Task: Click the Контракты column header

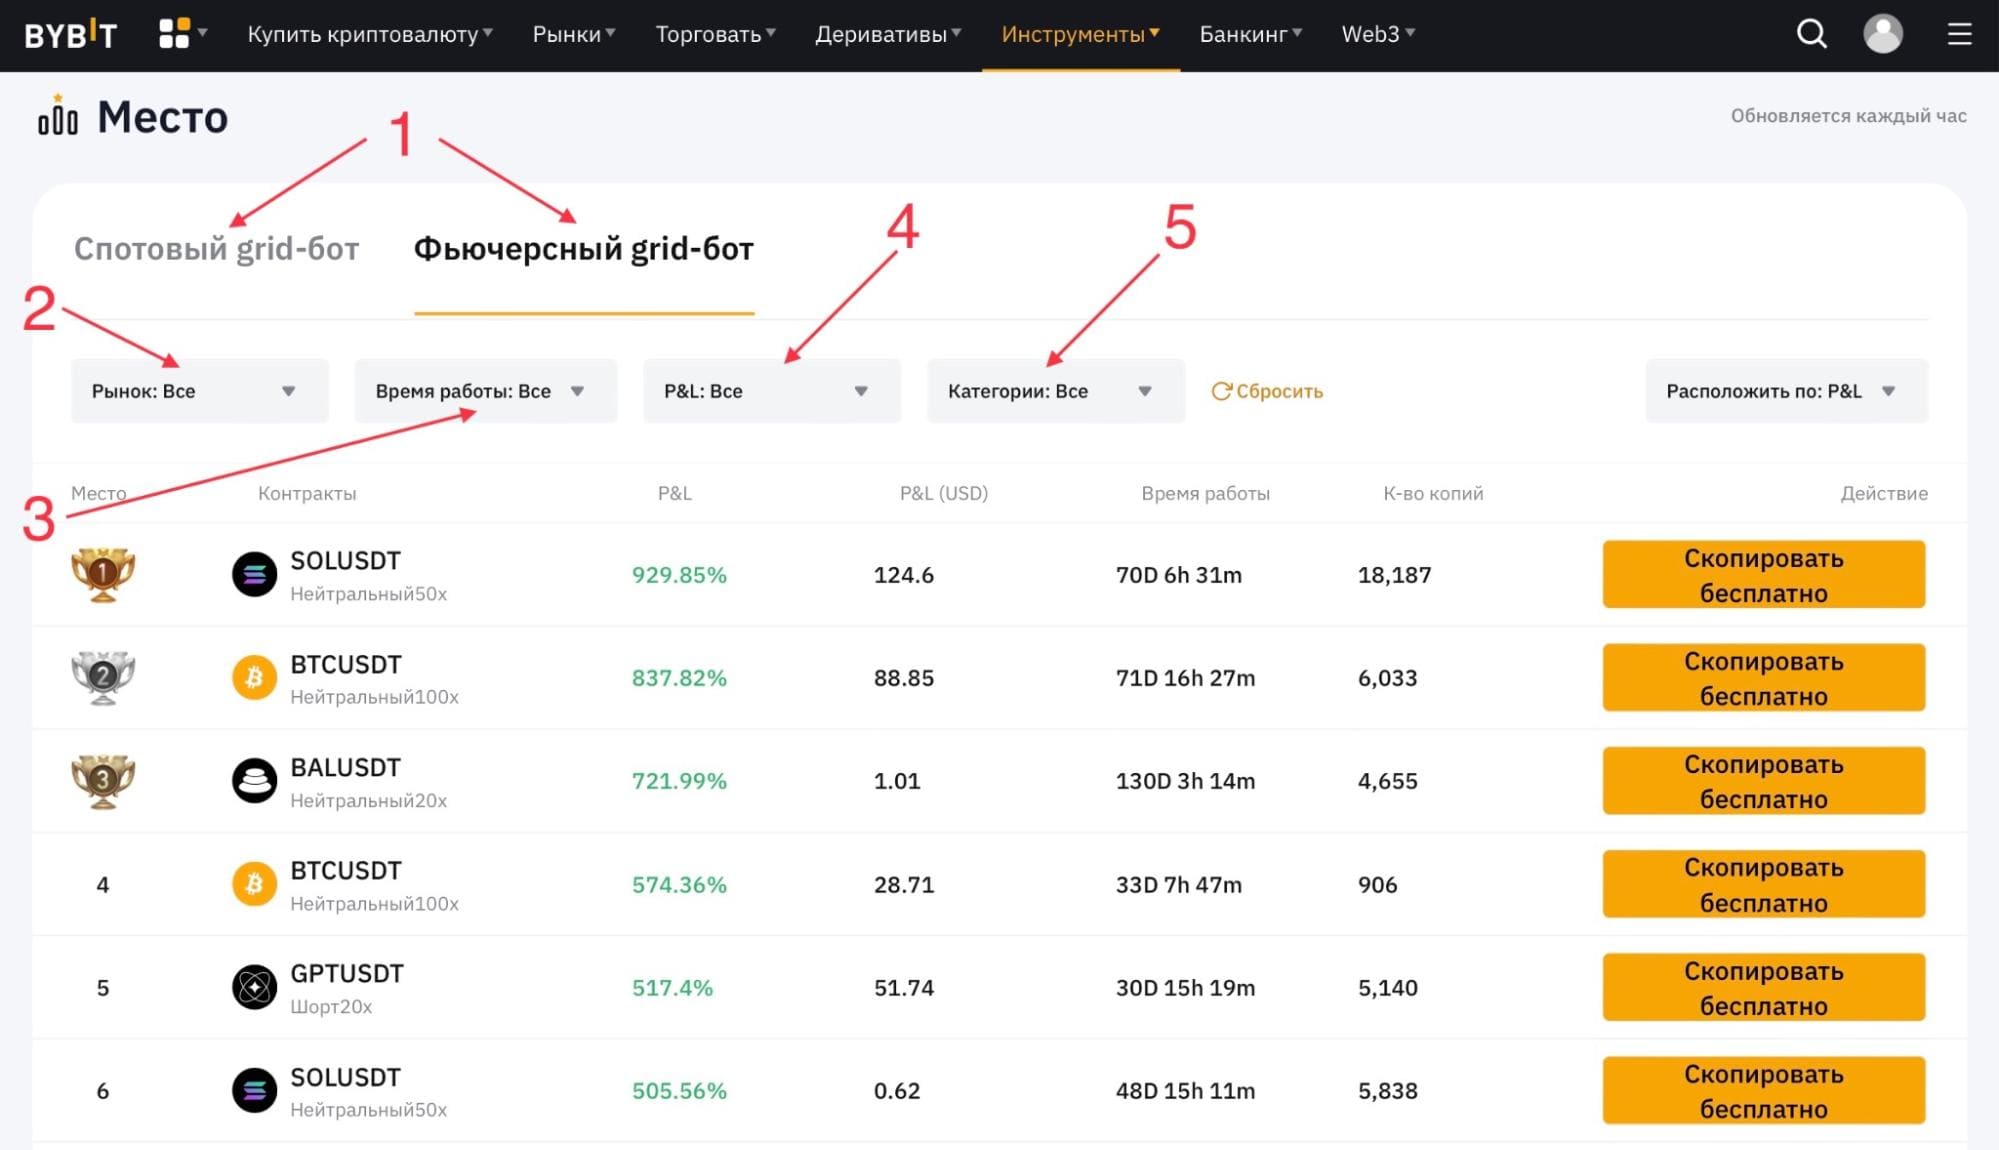Action: click(x=307, y=493)
